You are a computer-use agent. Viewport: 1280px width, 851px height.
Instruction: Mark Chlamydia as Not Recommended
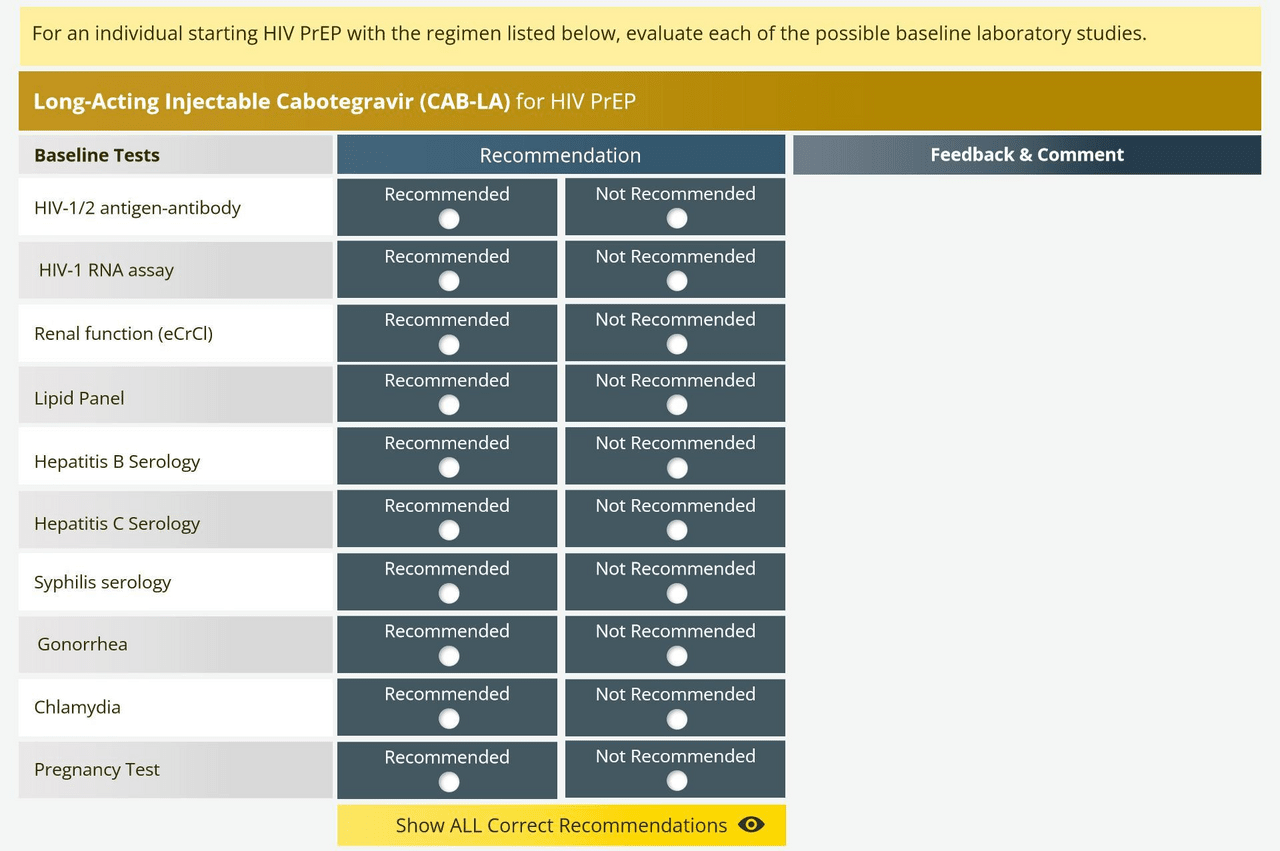(x=677, y=719)
